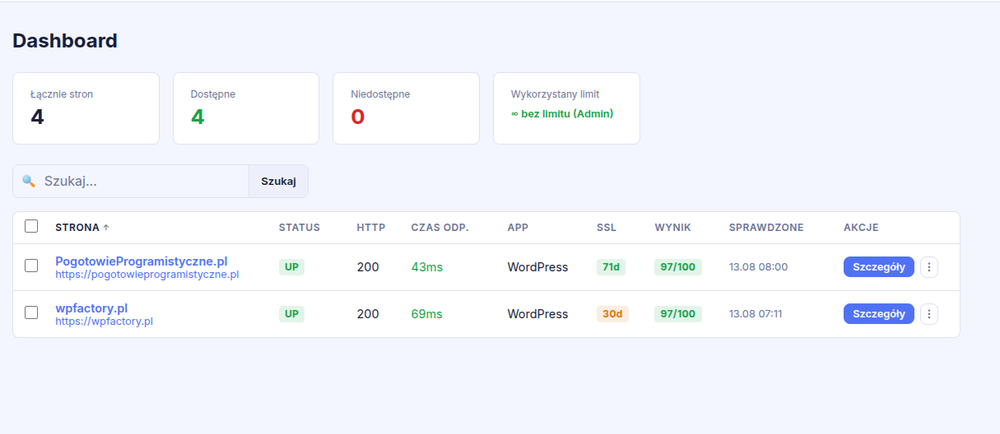Click the Dostępne summary card
The image size is (1000, 434).
point(246,108)
